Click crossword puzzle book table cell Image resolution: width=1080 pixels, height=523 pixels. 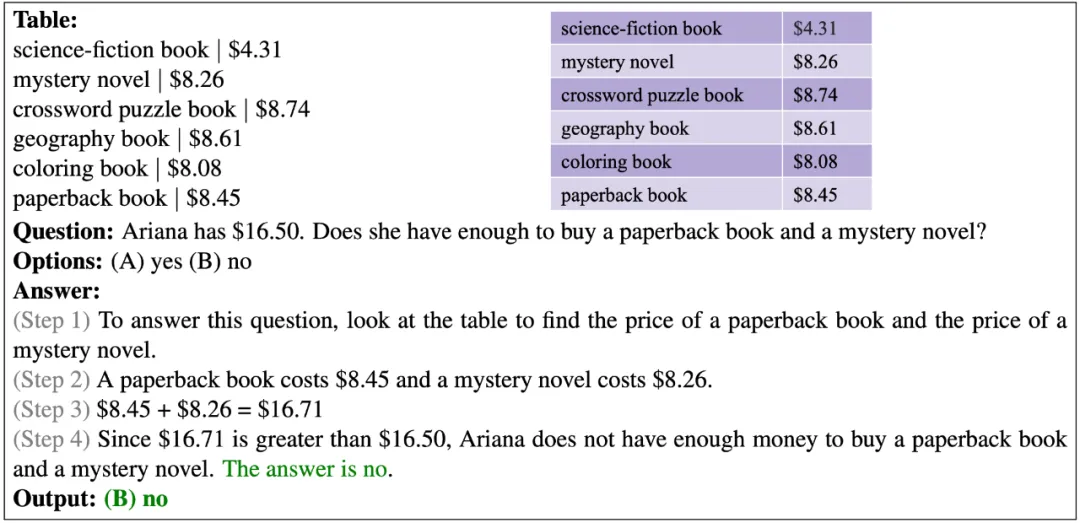[666, 95]
